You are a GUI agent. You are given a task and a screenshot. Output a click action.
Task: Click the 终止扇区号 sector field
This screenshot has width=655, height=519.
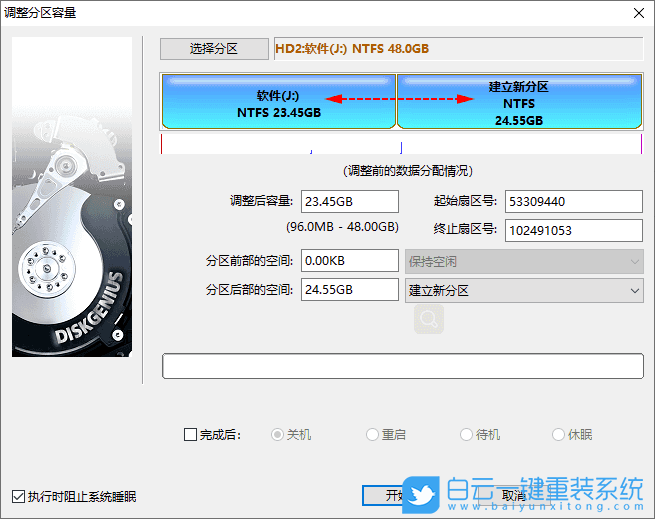click(x=573, y=231)
